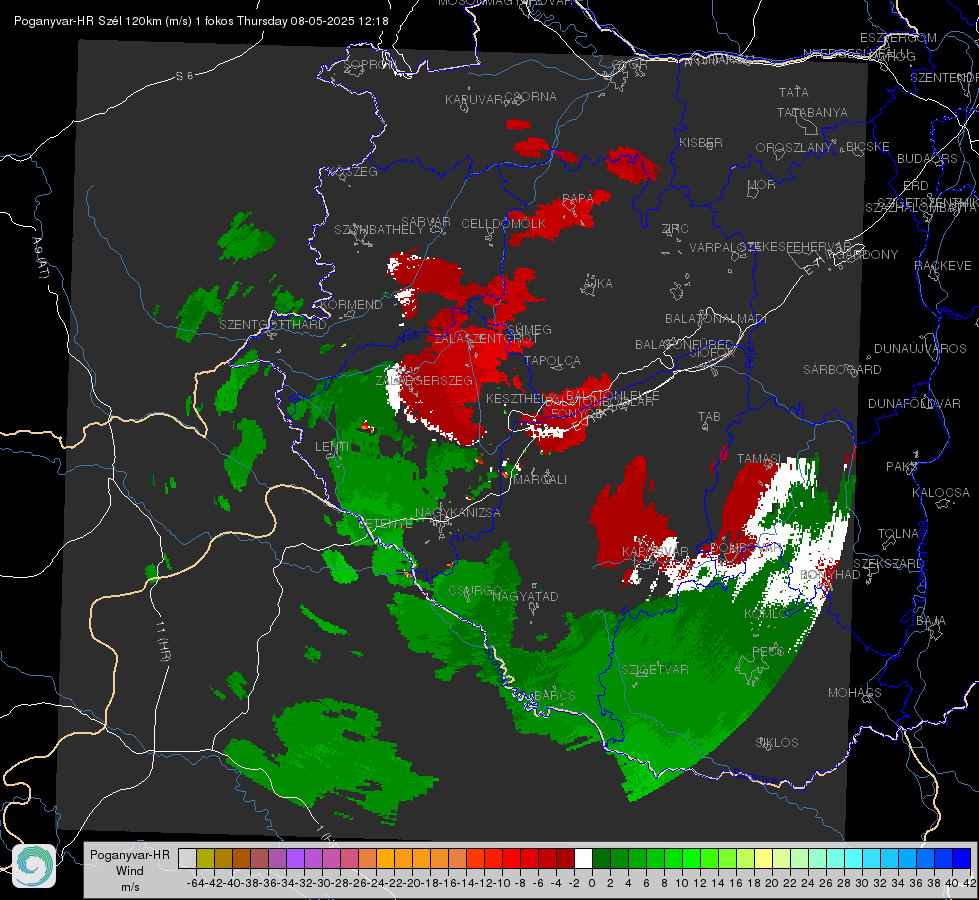Screen dimensions: 979x900
Task: Select the NAGYATAD label
Action: [525, 596]
